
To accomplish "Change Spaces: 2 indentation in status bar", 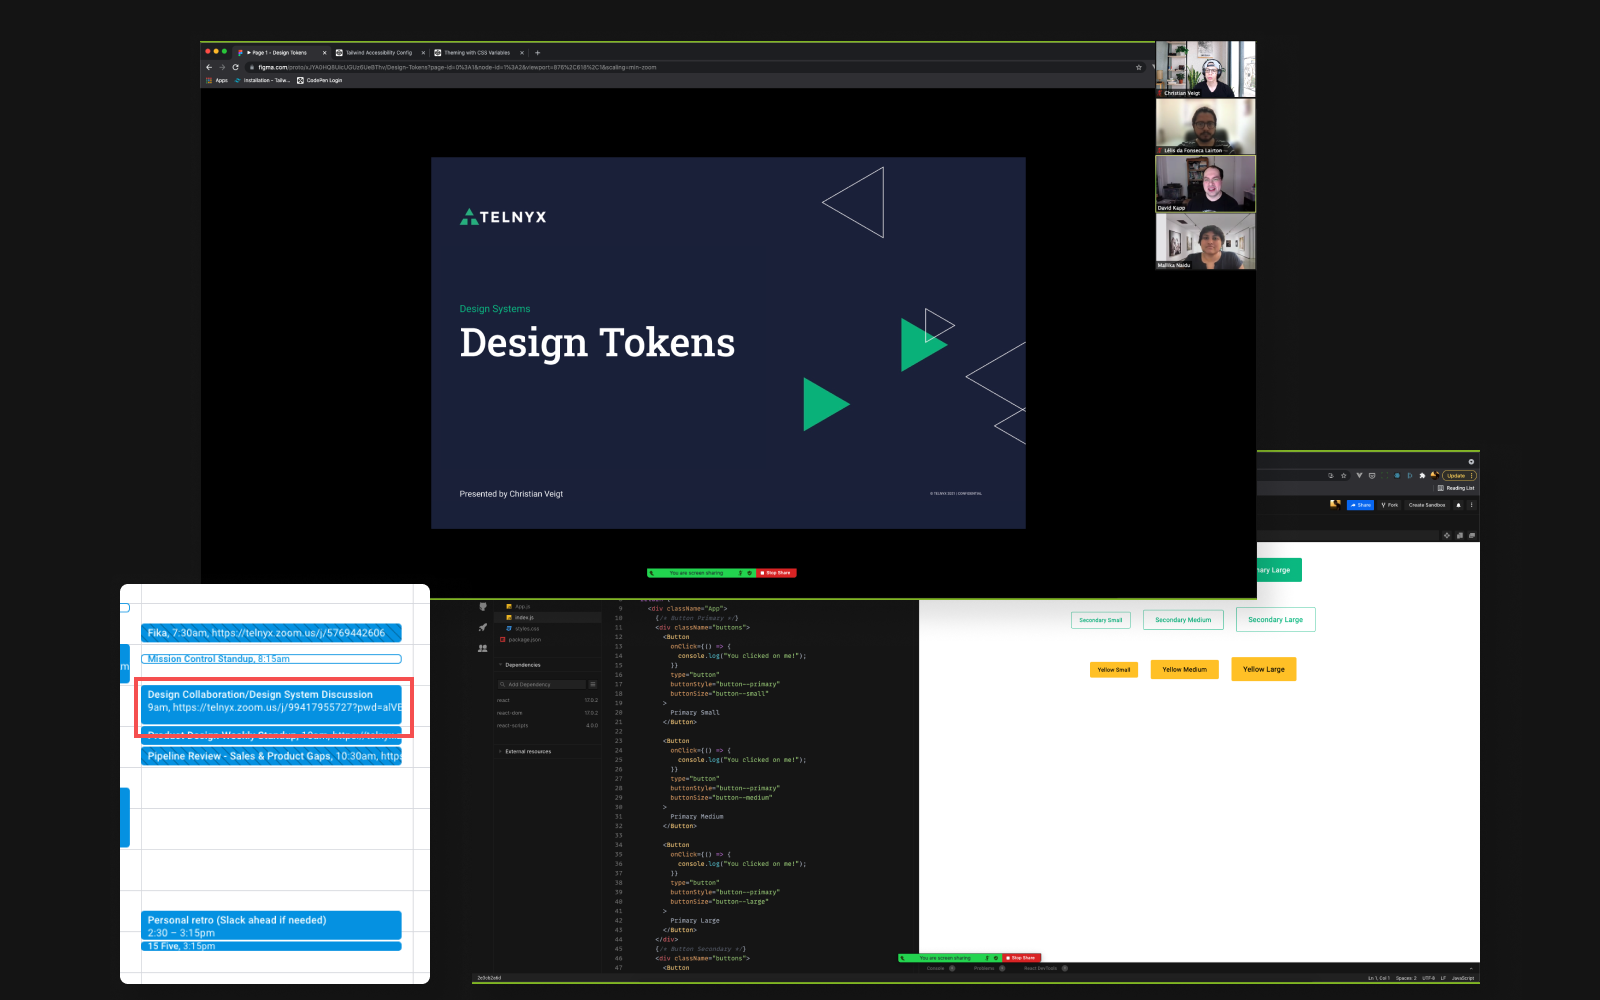I will click(1406, 978).
